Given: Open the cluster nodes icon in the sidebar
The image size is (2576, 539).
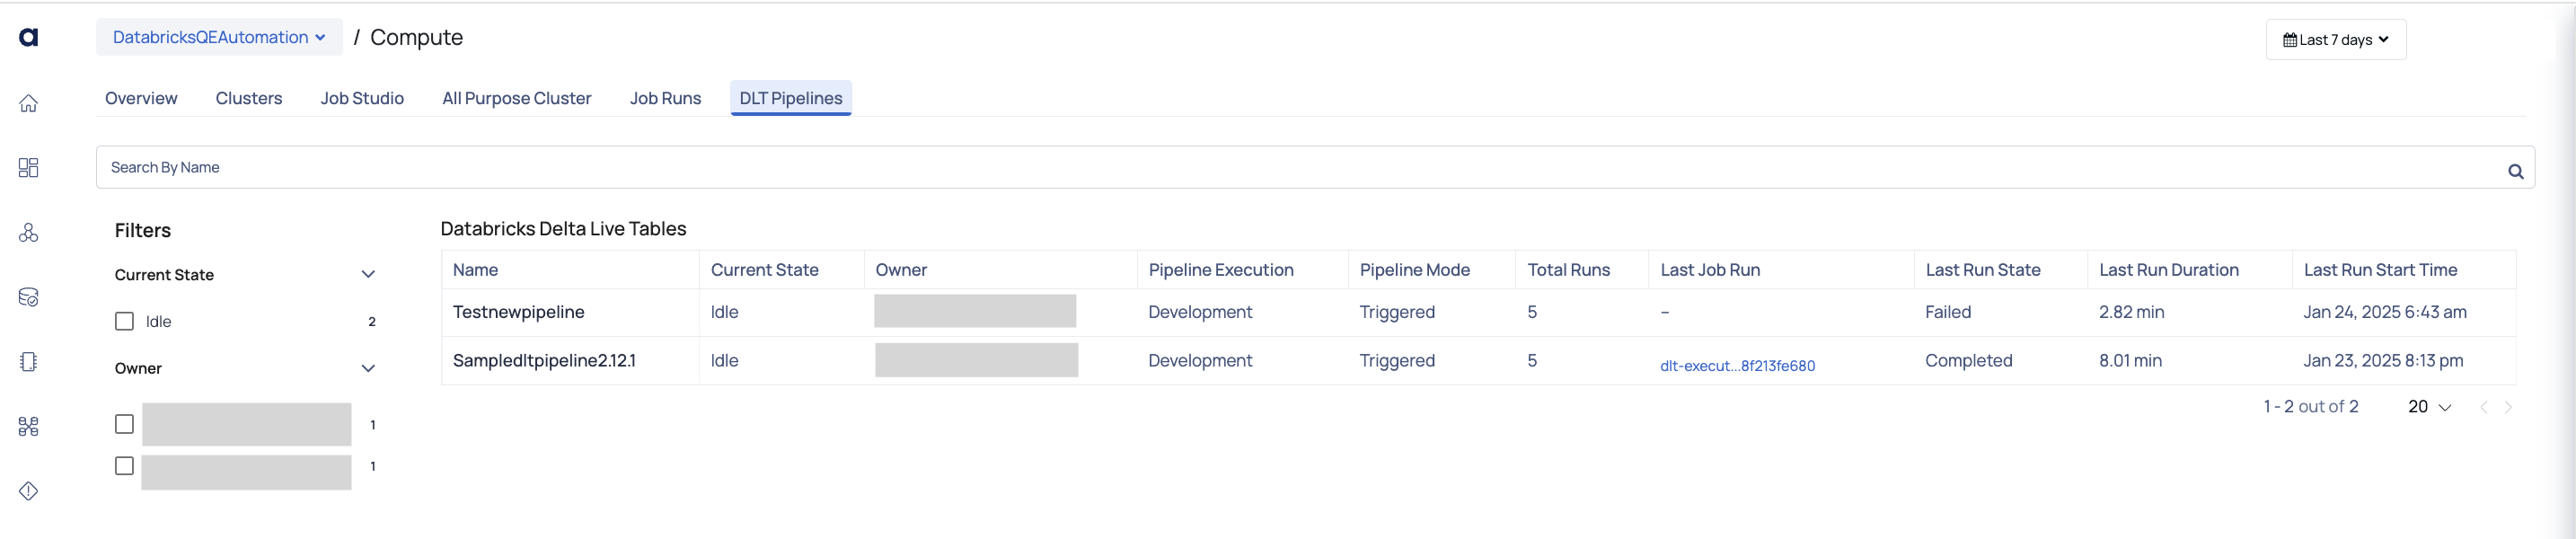Looking at the screenshot, I should [29, 232].
